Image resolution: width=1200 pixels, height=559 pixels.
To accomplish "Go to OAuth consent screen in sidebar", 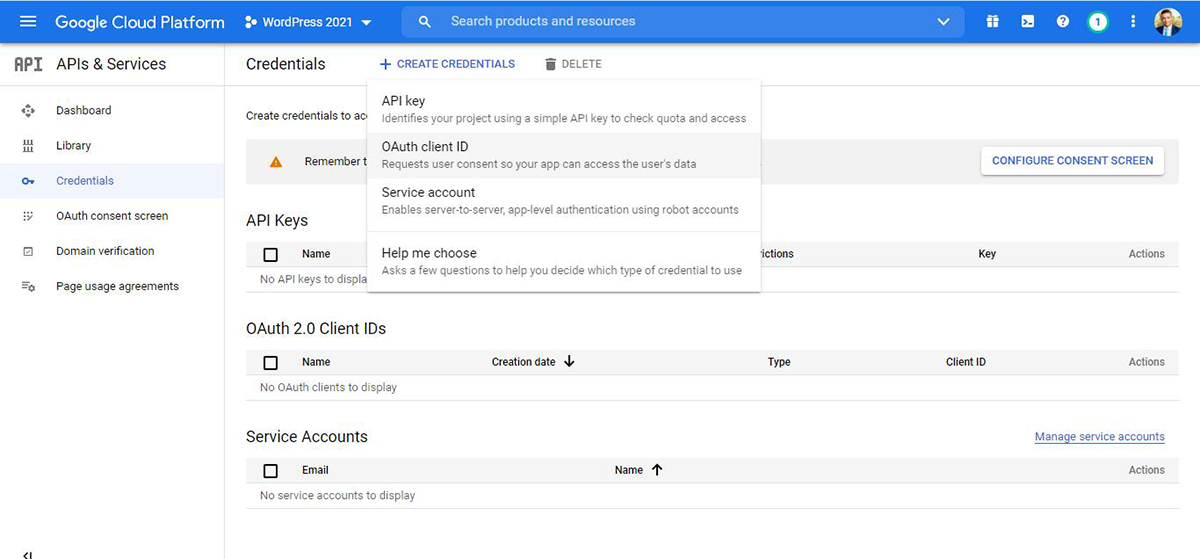I will pyautogui.click(x=112, y=216).
